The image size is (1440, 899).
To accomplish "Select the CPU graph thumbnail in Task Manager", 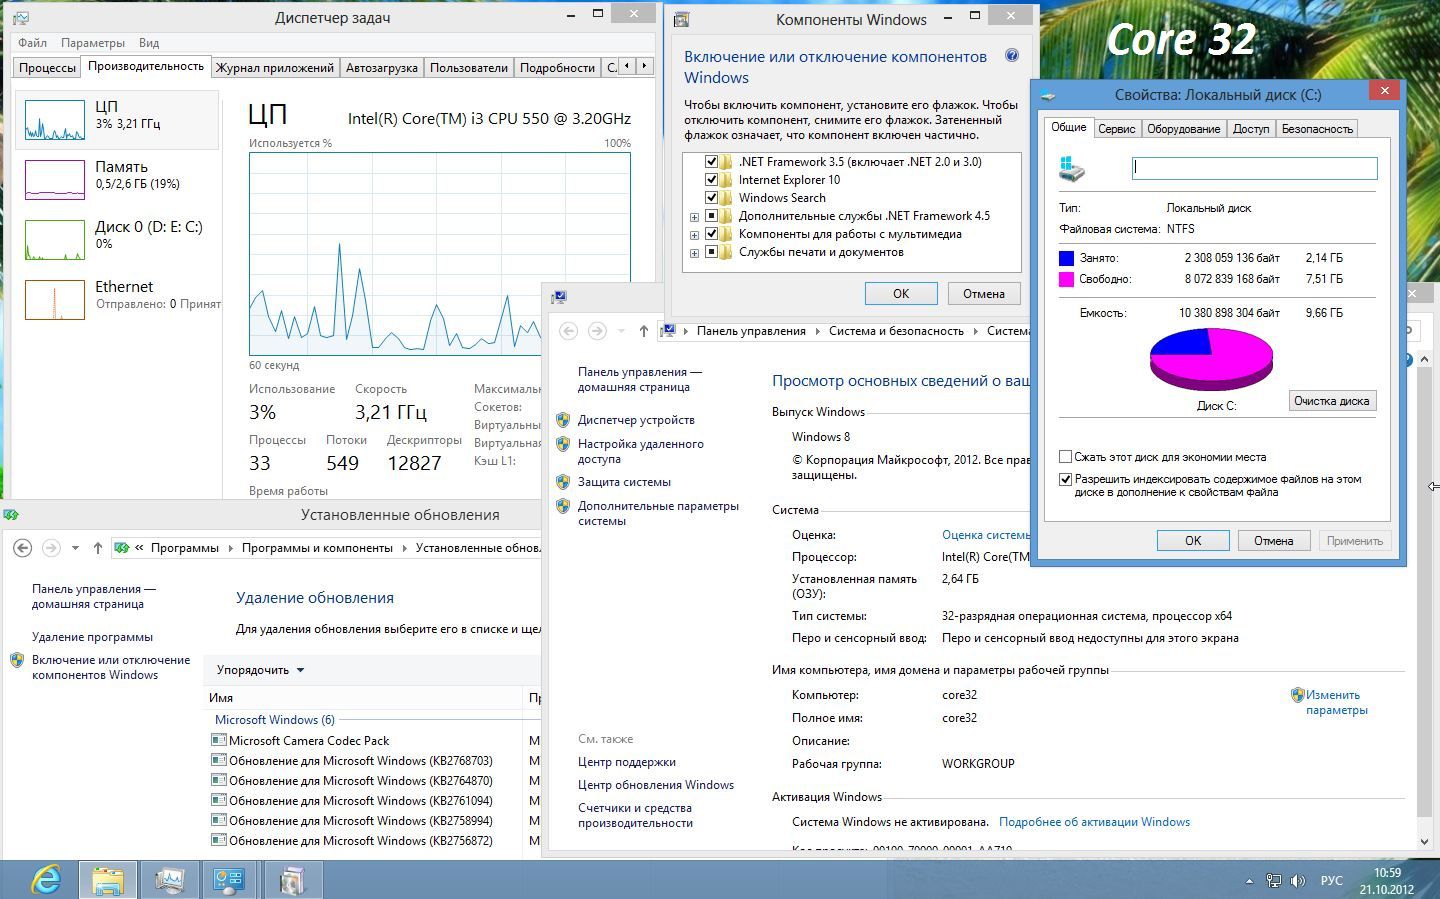I will [x=54, y=120].
